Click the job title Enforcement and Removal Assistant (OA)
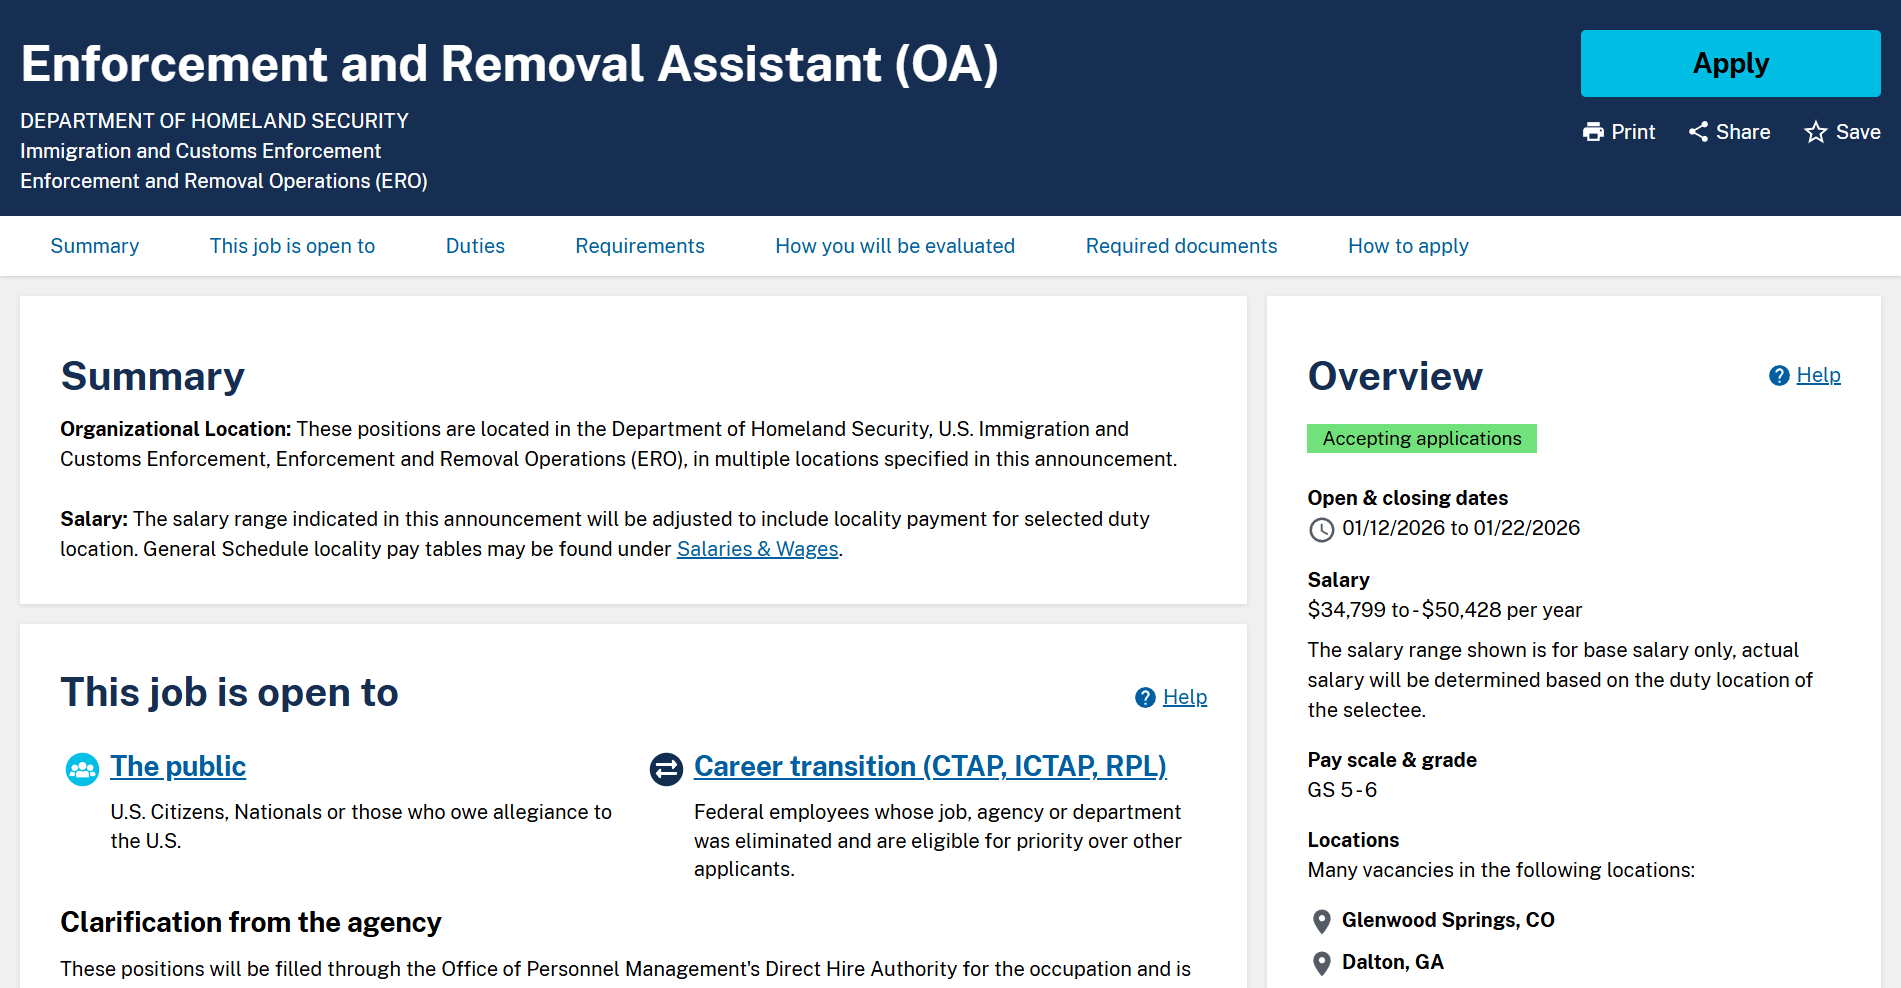Screen dimensions: 1901x988 [510, 64]
